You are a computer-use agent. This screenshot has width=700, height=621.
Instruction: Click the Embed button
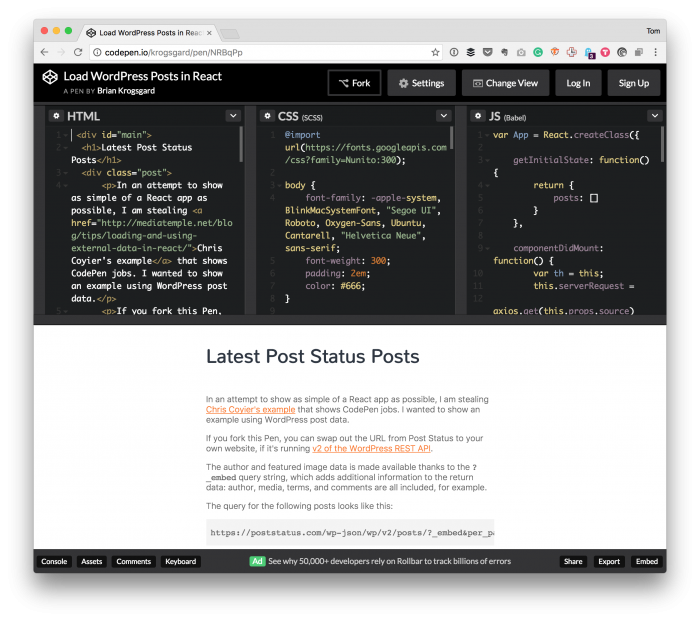646,561
